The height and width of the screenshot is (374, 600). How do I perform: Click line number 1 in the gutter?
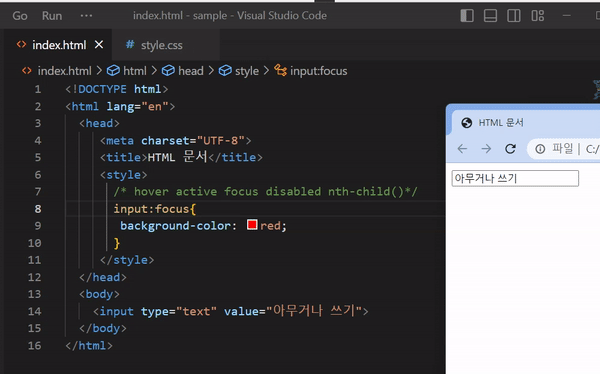tap(38, 89)
